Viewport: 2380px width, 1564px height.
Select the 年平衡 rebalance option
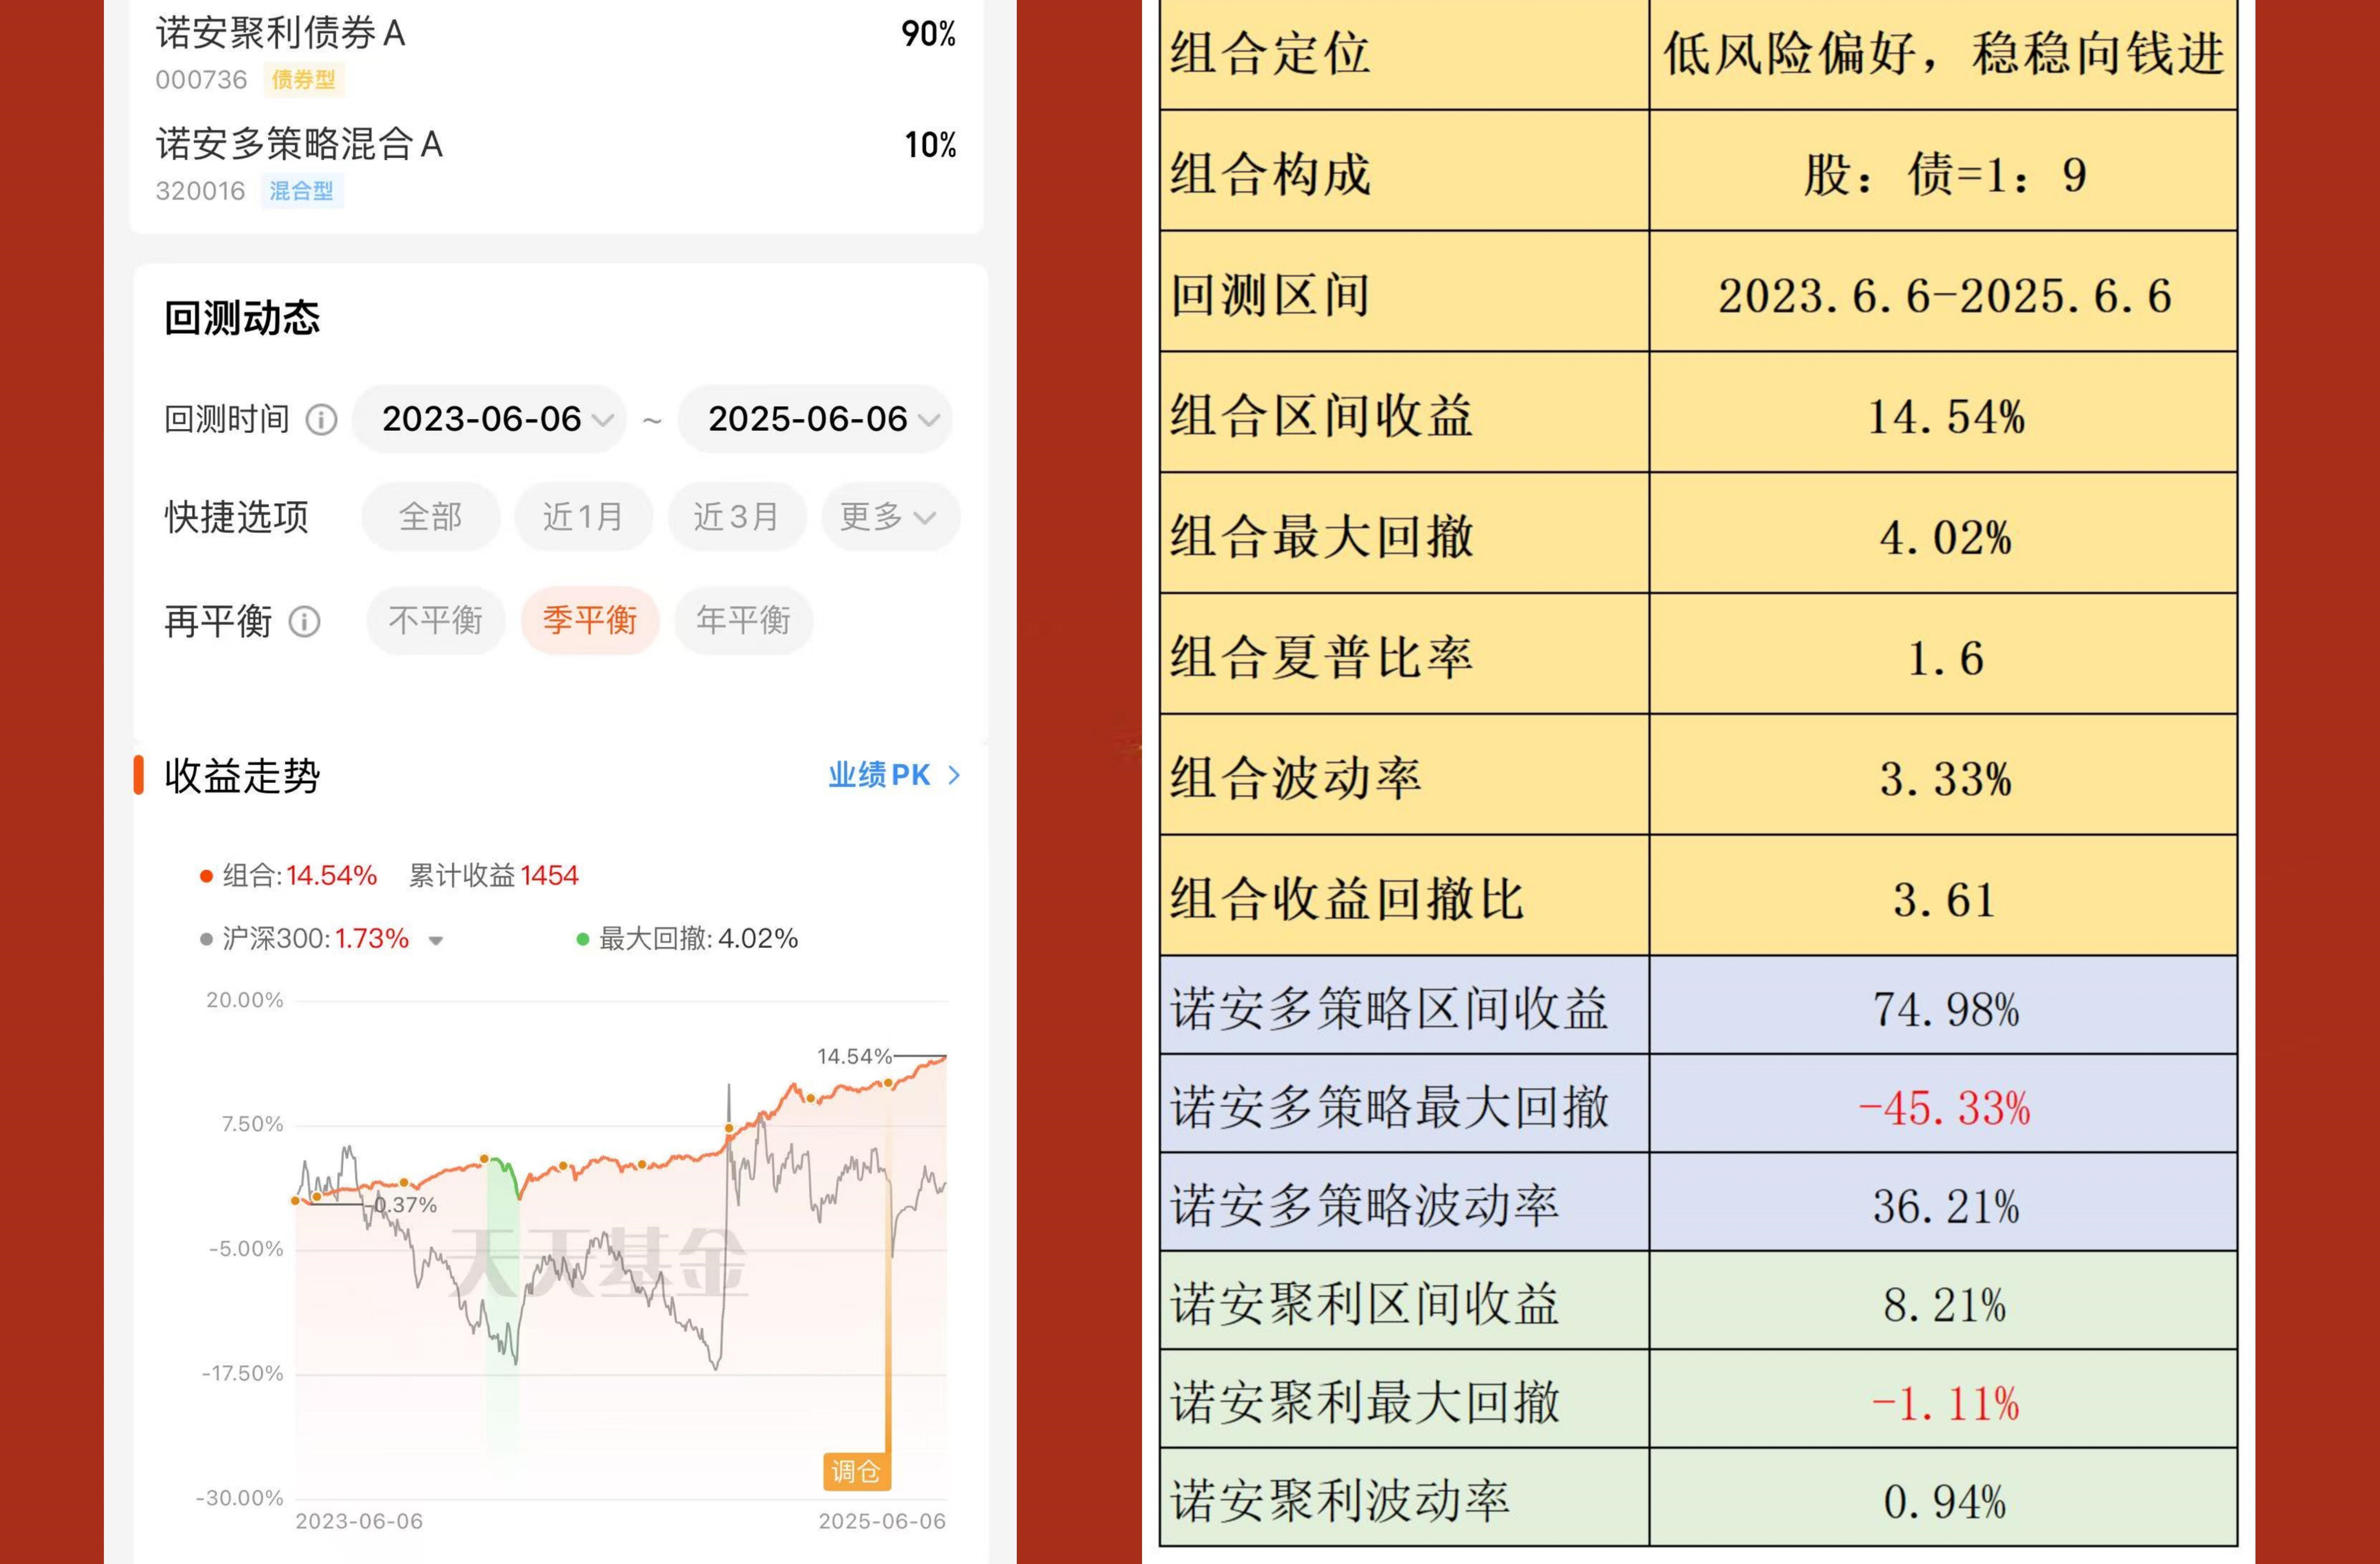[743, 621]
